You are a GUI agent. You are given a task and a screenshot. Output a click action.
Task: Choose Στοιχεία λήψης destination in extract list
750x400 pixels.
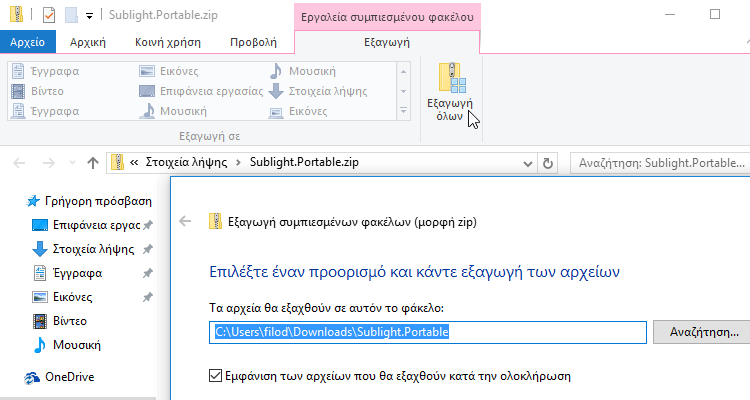[x=318, y=91]
